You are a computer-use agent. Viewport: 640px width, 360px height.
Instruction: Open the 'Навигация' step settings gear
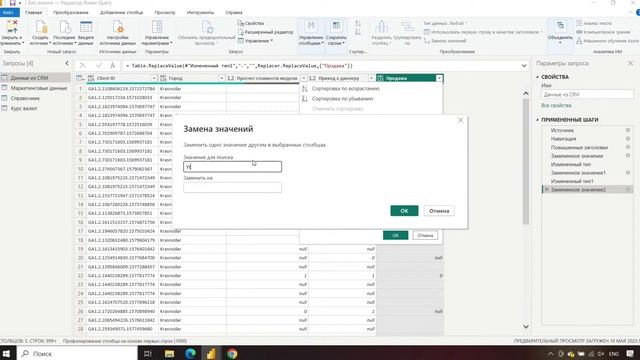[x=628, y=139]
